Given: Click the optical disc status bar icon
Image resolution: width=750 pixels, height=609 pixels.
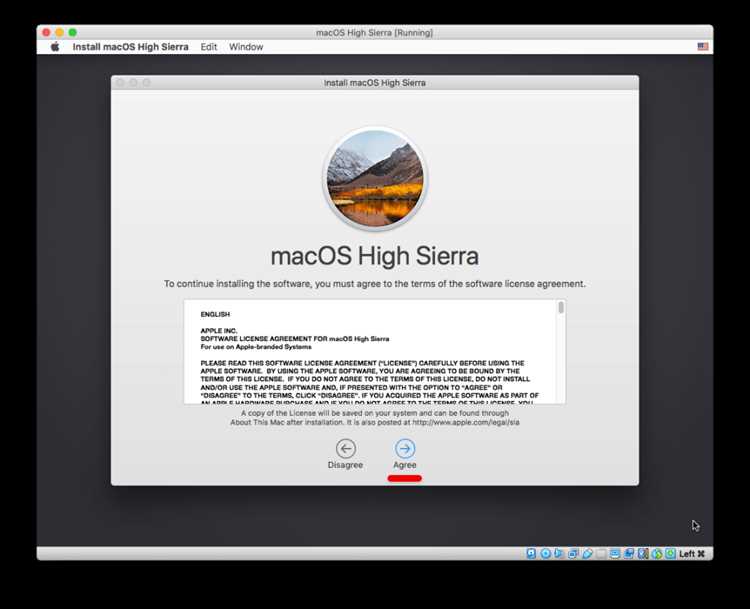Looking at the screenshot, I should [x=545, y=554].
